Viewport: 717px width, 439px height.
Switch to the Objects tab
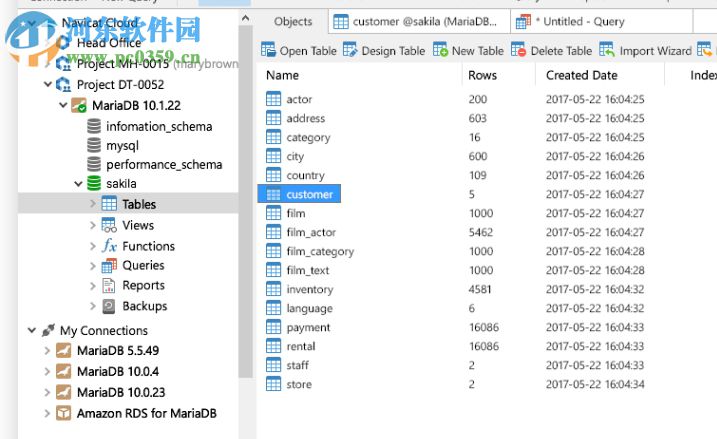293,21
